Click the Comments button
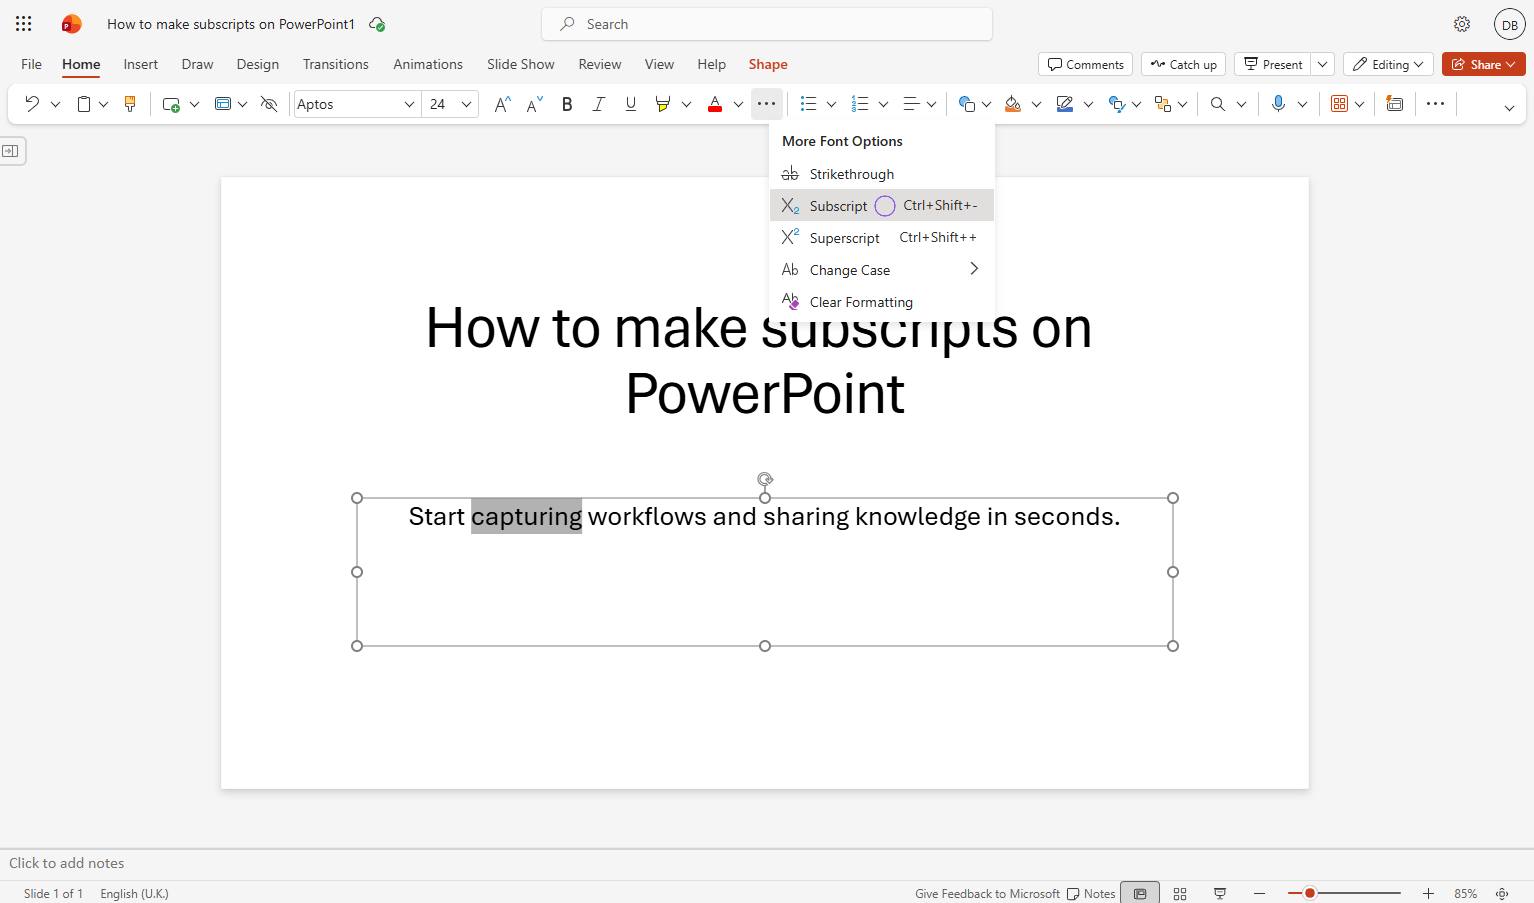1534x903 pixels. coord(1085,64)
